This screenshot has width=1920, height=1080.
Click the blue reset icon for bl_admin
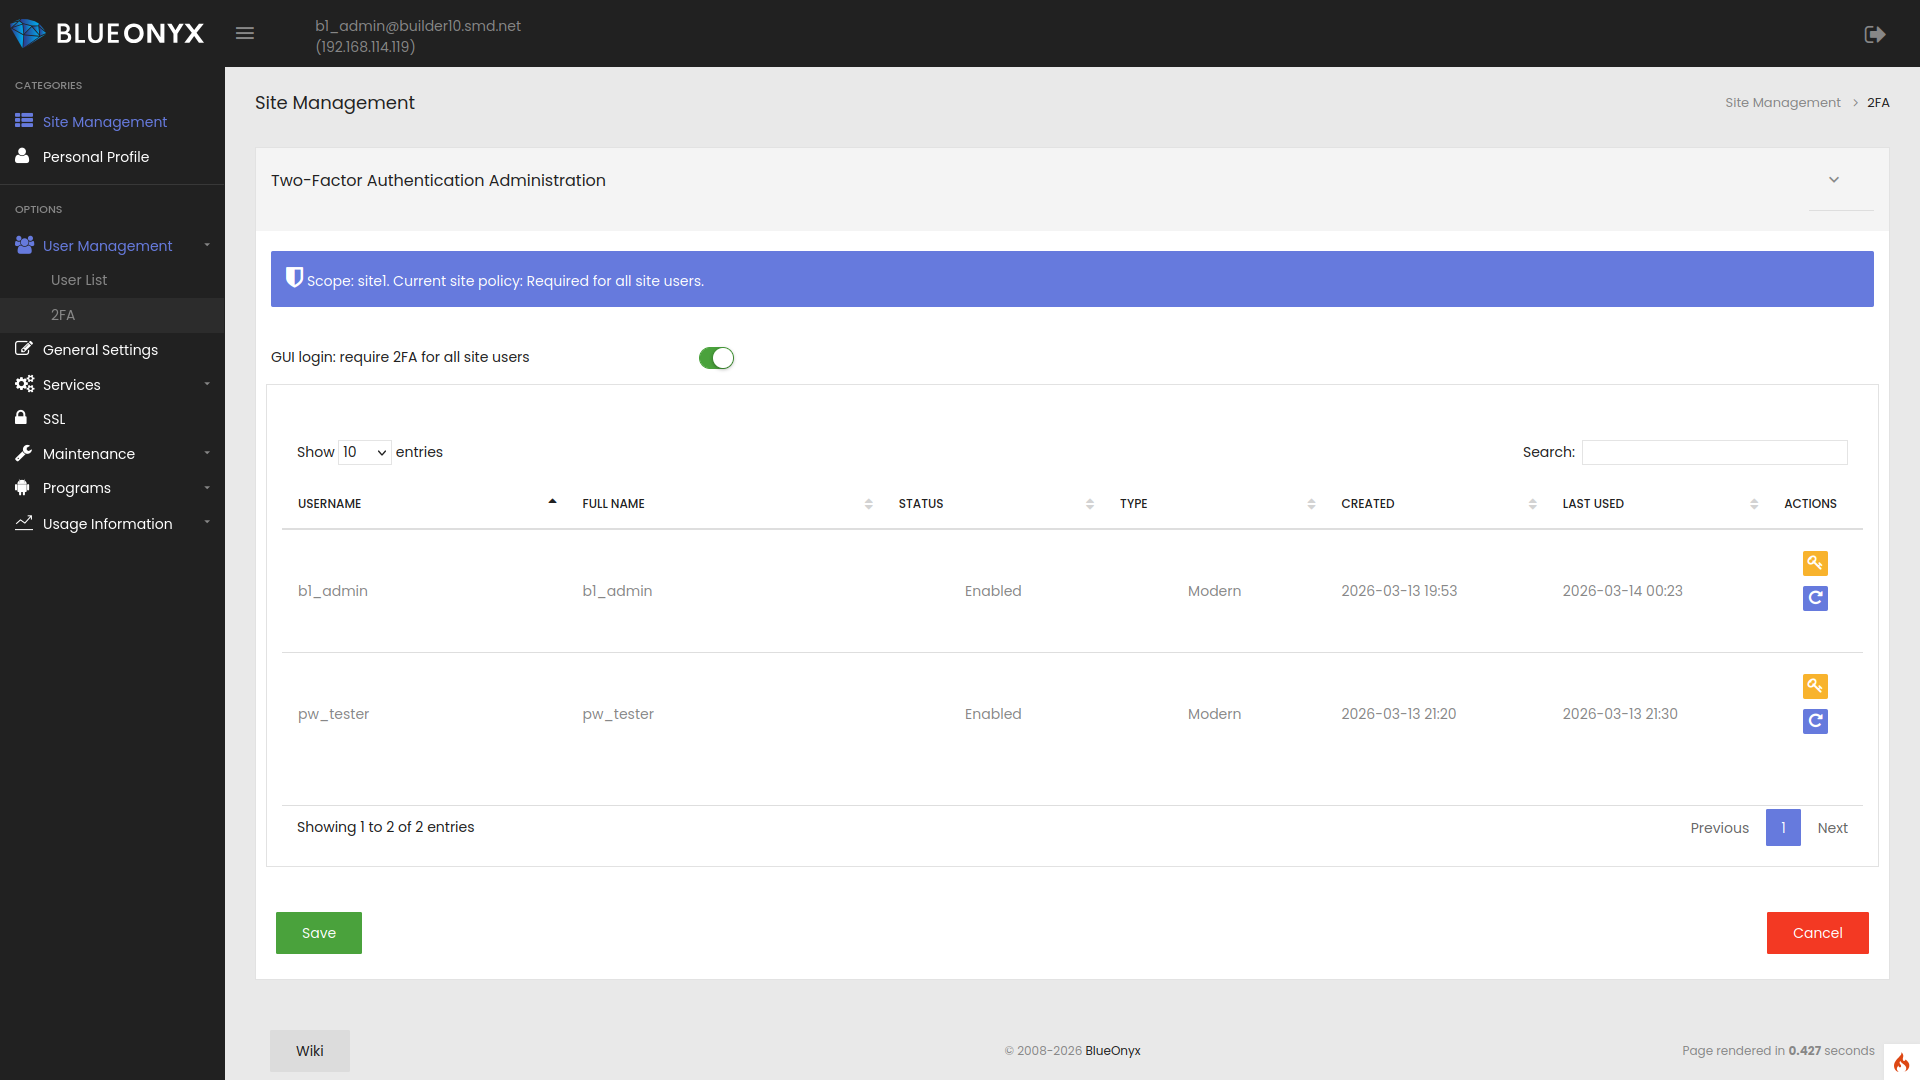point(1815,598)
